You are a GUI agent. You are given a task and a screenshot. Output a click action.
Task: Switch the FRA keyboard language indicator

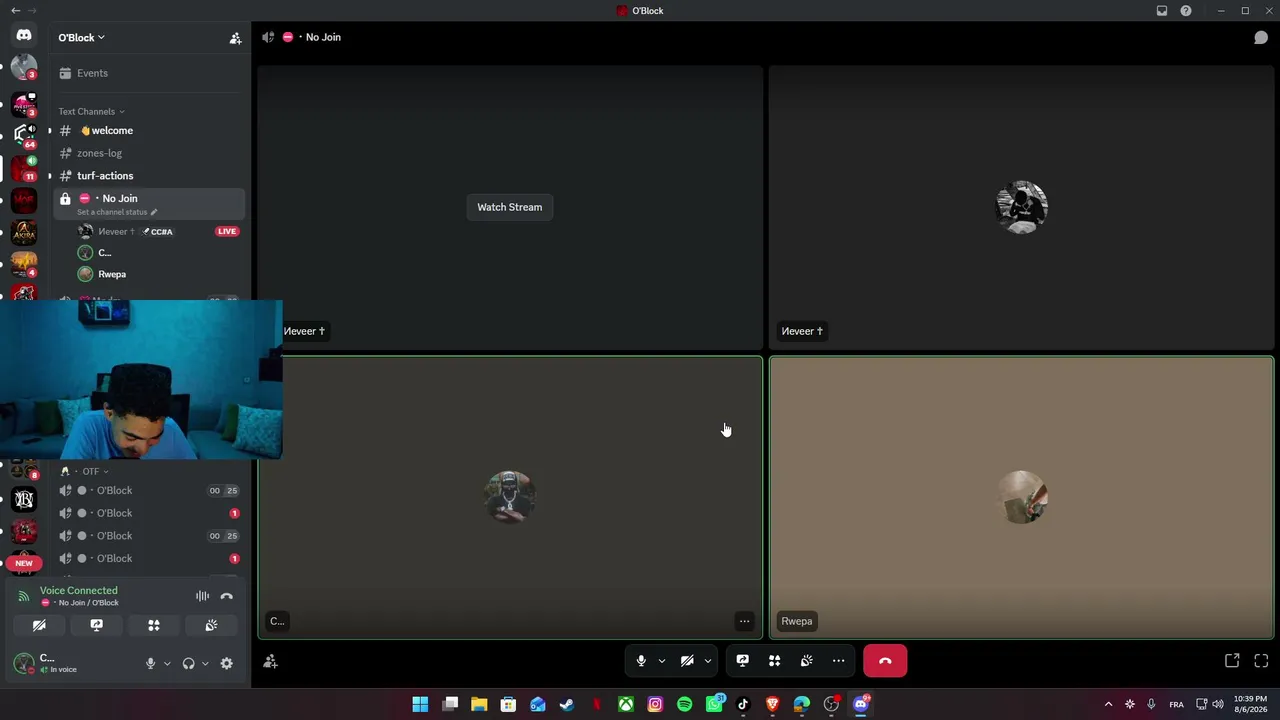tap(1177, 705)
